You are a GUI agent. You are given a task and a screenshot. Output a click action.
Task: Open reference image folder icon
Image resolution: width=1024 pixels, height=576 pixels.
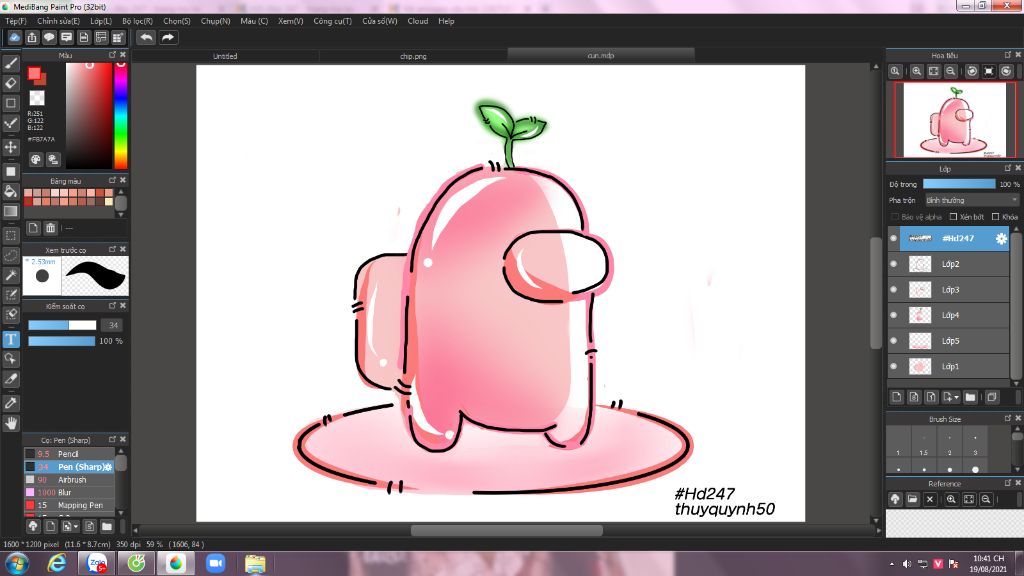912,499
